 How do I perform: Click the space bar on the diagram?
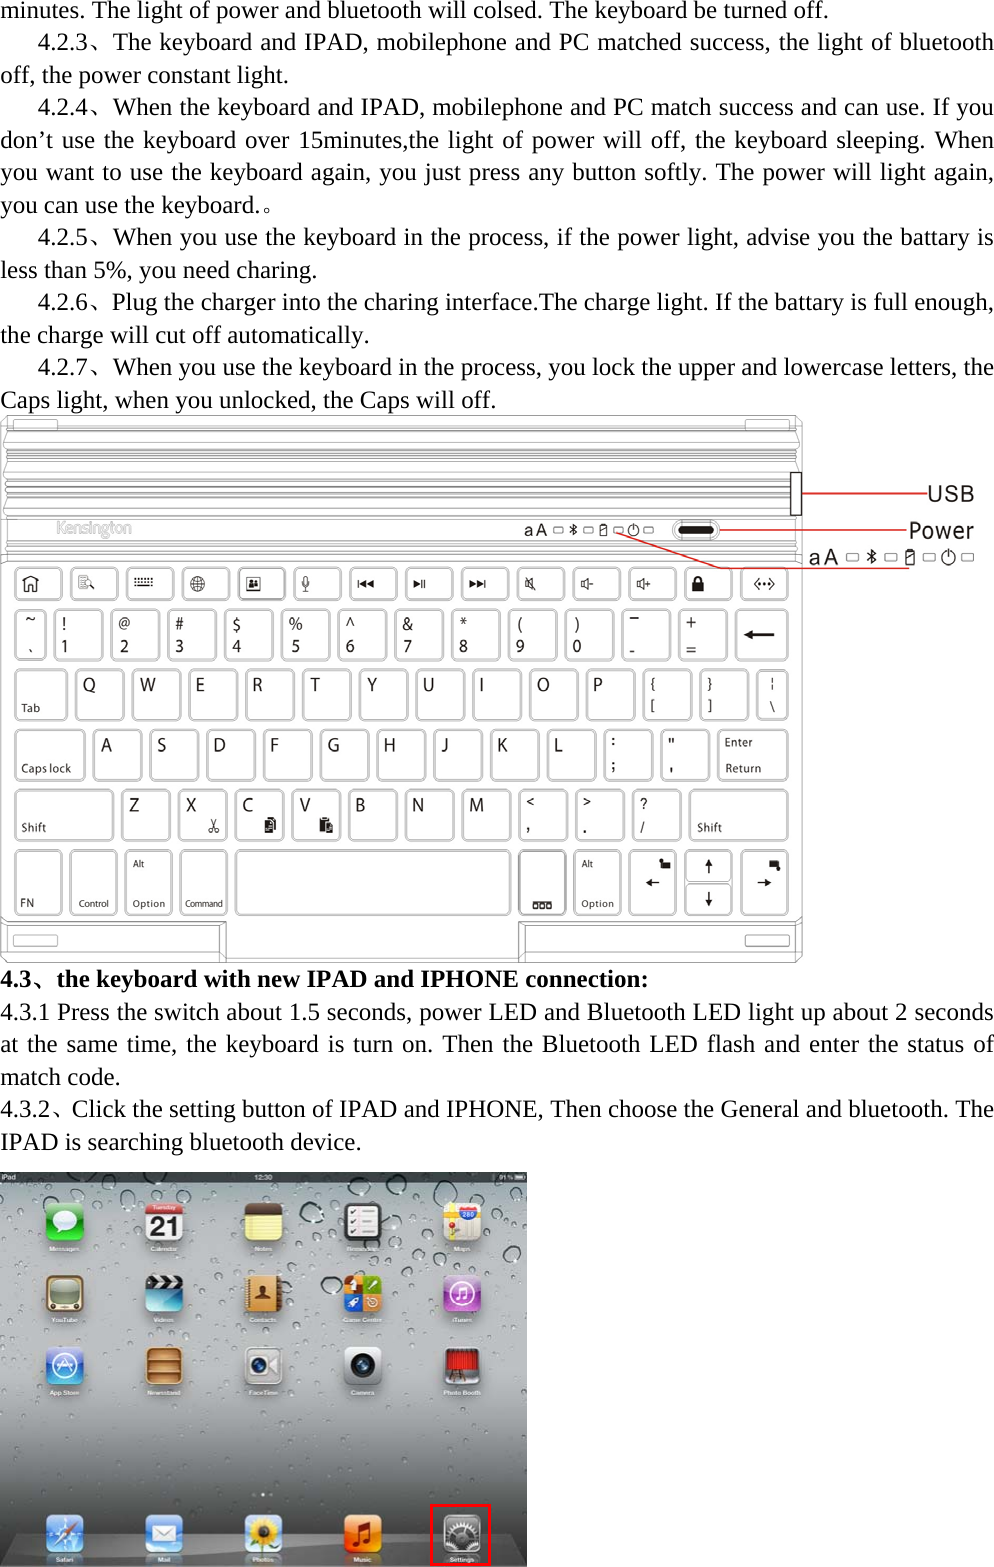point(373,882)
